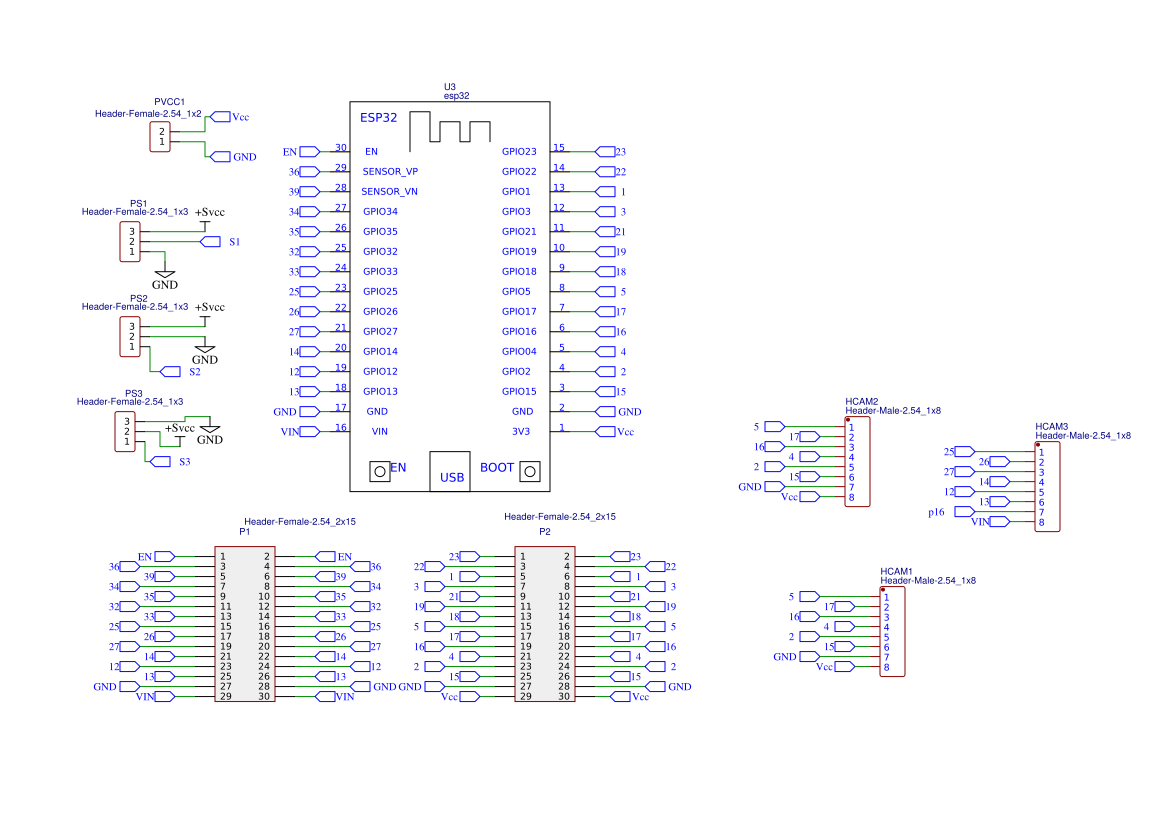Select the S3 net flag near PS3
Screen dimensions: 1169x827
160,462
